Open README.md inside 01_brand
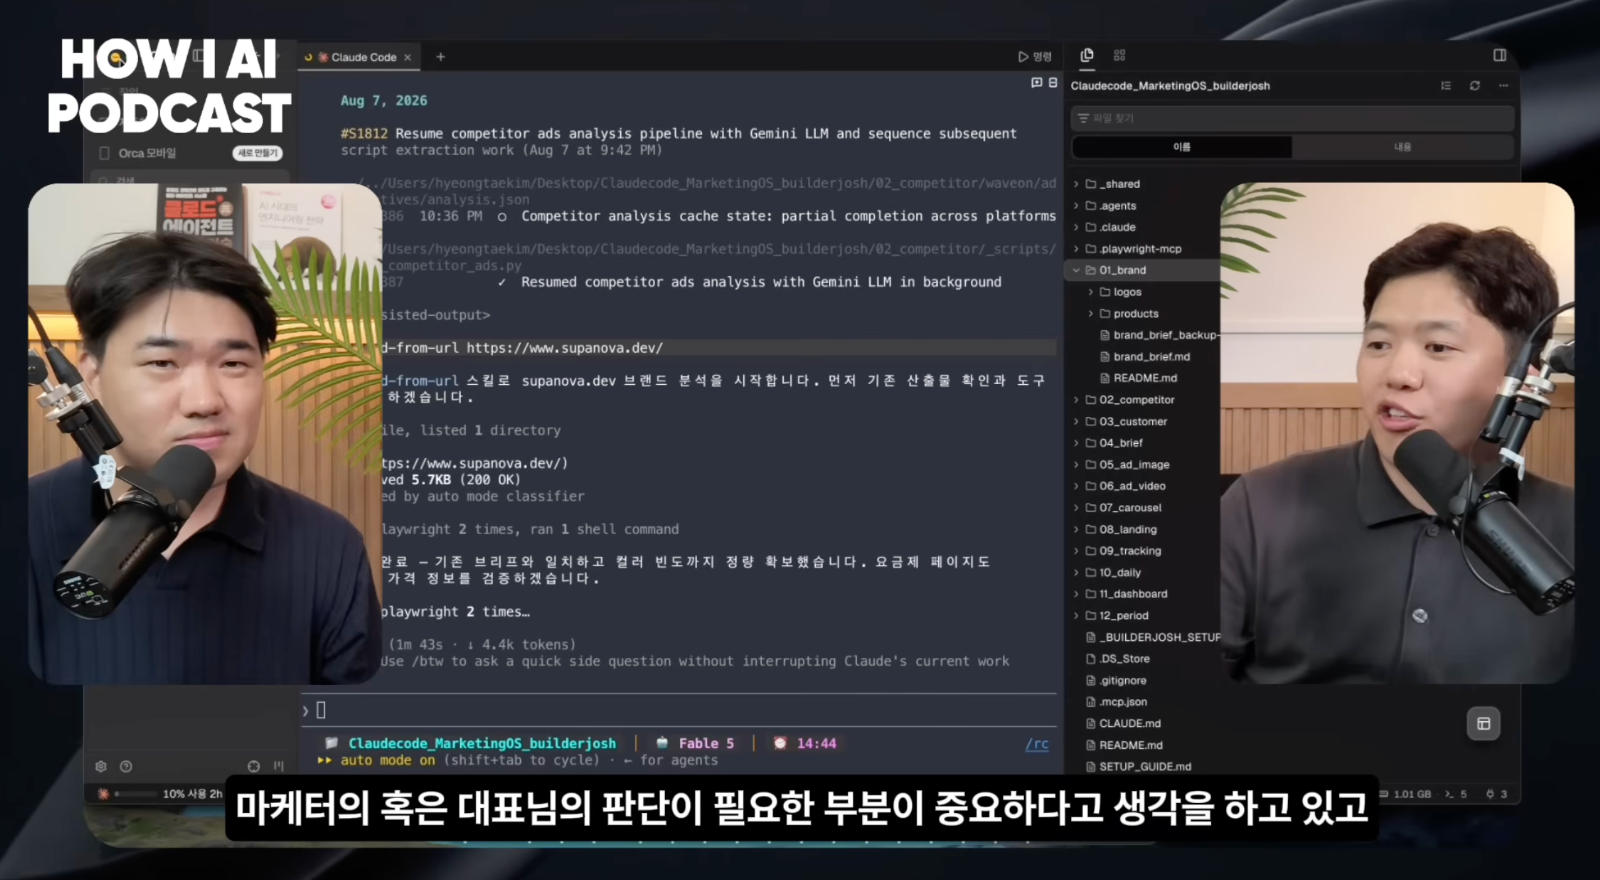This screenshot has height=880, width=1600. (x=1145, y=378)
